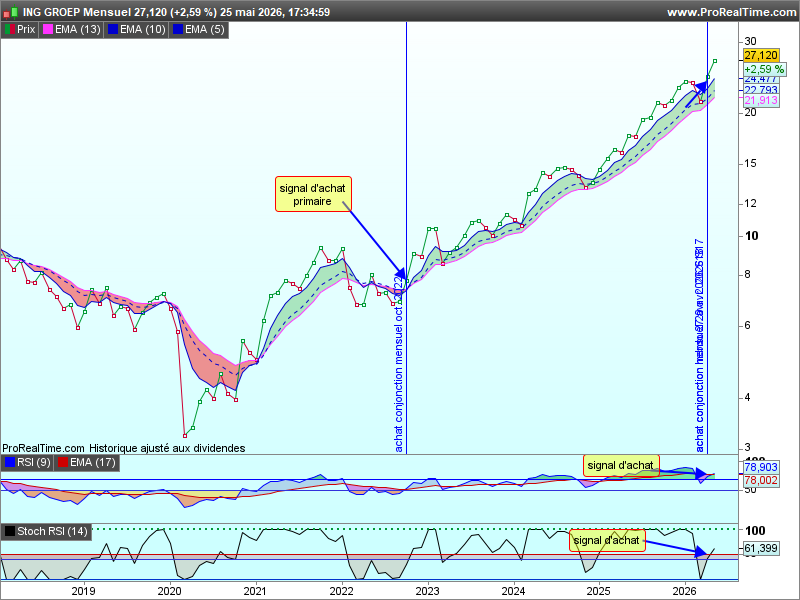The width and height of the screenshot is (800, 600).
Task: Click the 2025 year label on time axis
Action: [598, 591]
